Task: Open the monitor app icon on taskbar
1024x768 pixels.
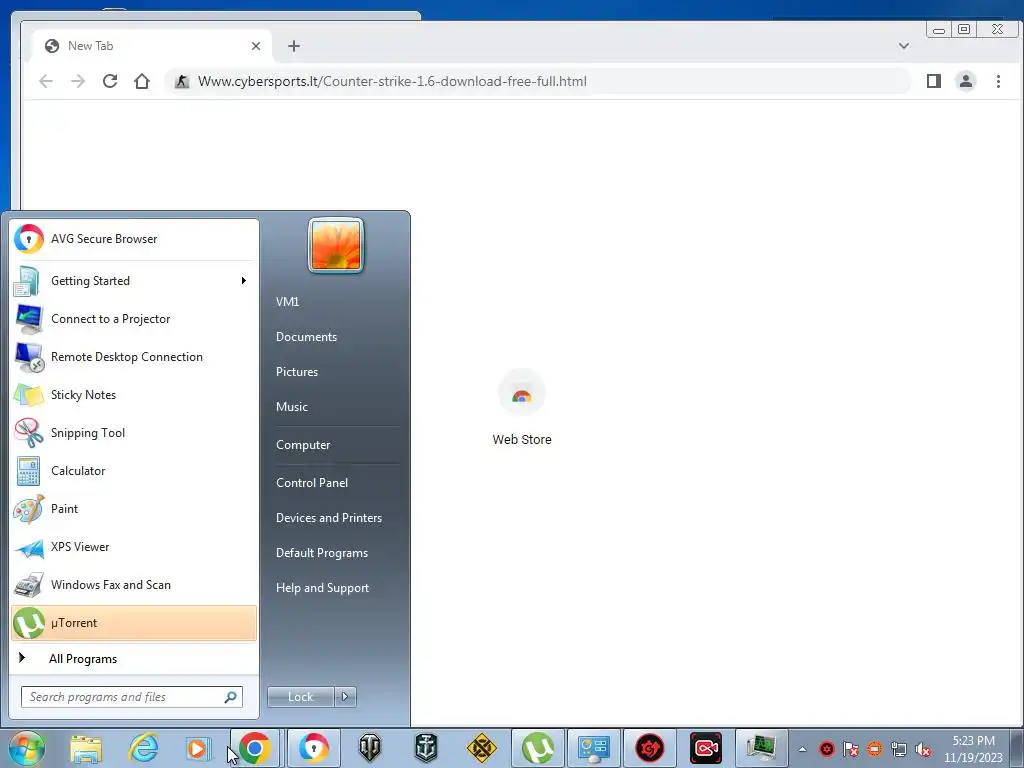Action: [762, 748]
